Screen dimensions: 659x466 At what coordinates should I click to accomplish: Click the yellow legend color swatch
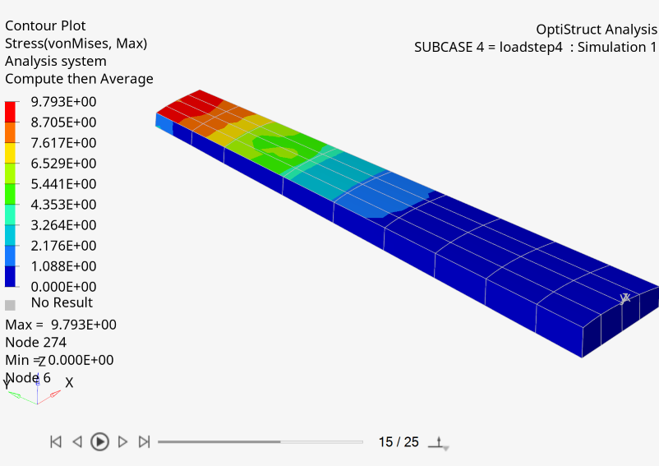tap(10, 153)
